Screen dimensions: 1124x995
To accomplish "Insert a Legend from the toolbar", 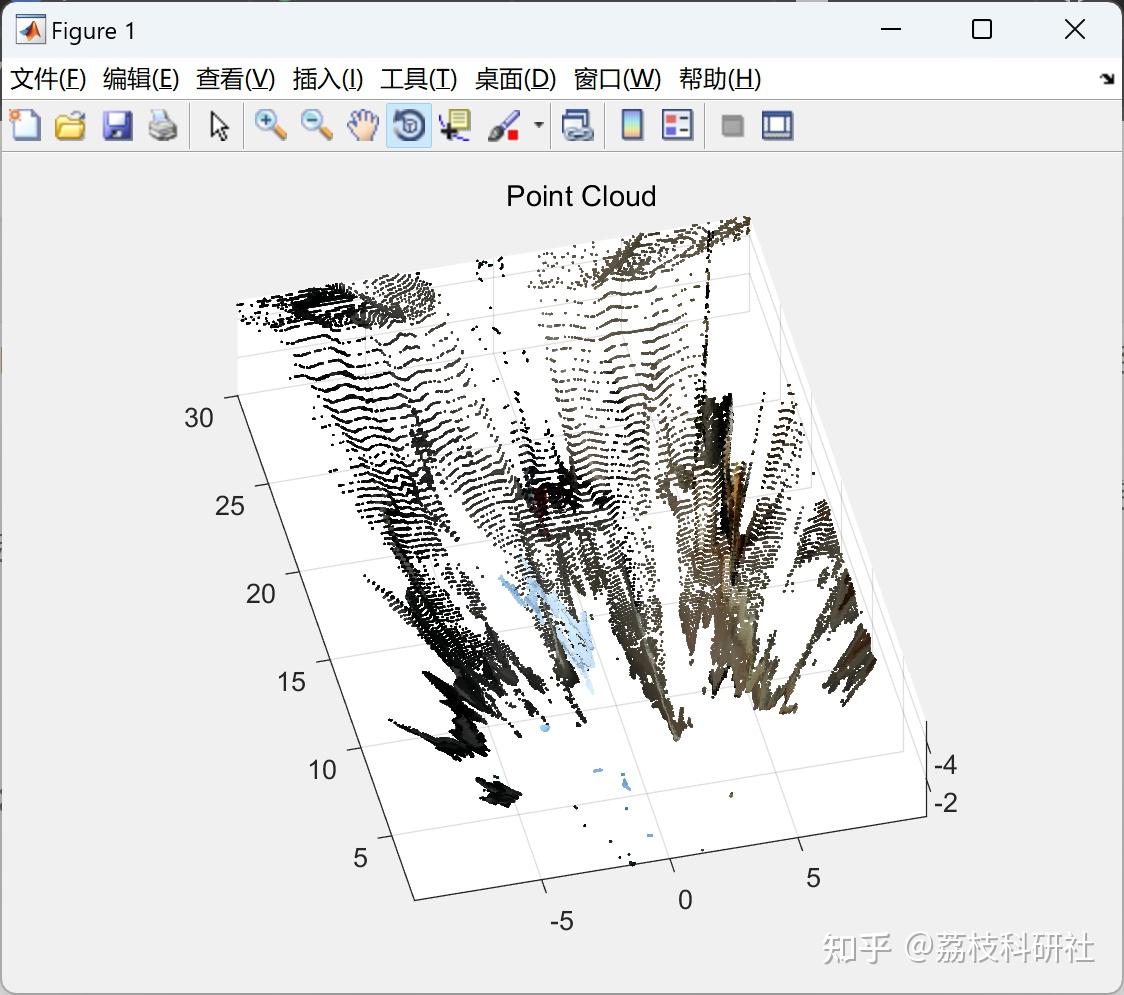I will click(x=677, y=125).
